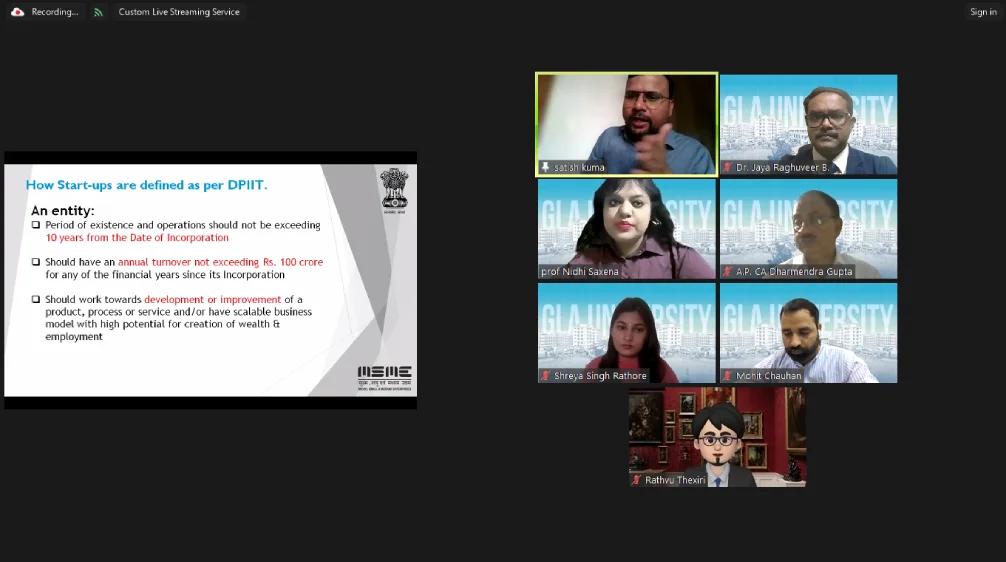The image size is (1006, 562).
Task: Select Shreya Singh Rathore's video tile
Action: point(627,332)
